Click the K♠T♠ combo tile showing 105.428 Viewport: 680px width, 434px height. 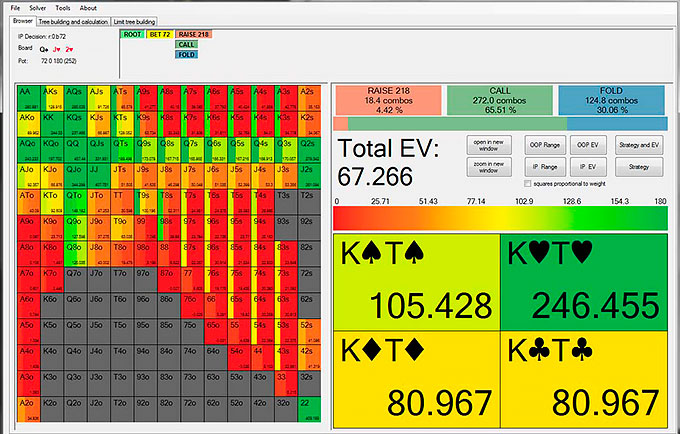(418, 283)
